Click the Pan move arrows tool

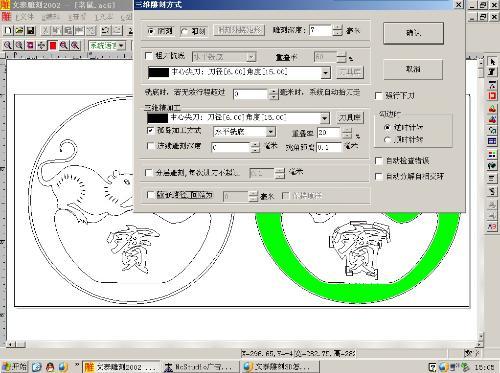41,45
